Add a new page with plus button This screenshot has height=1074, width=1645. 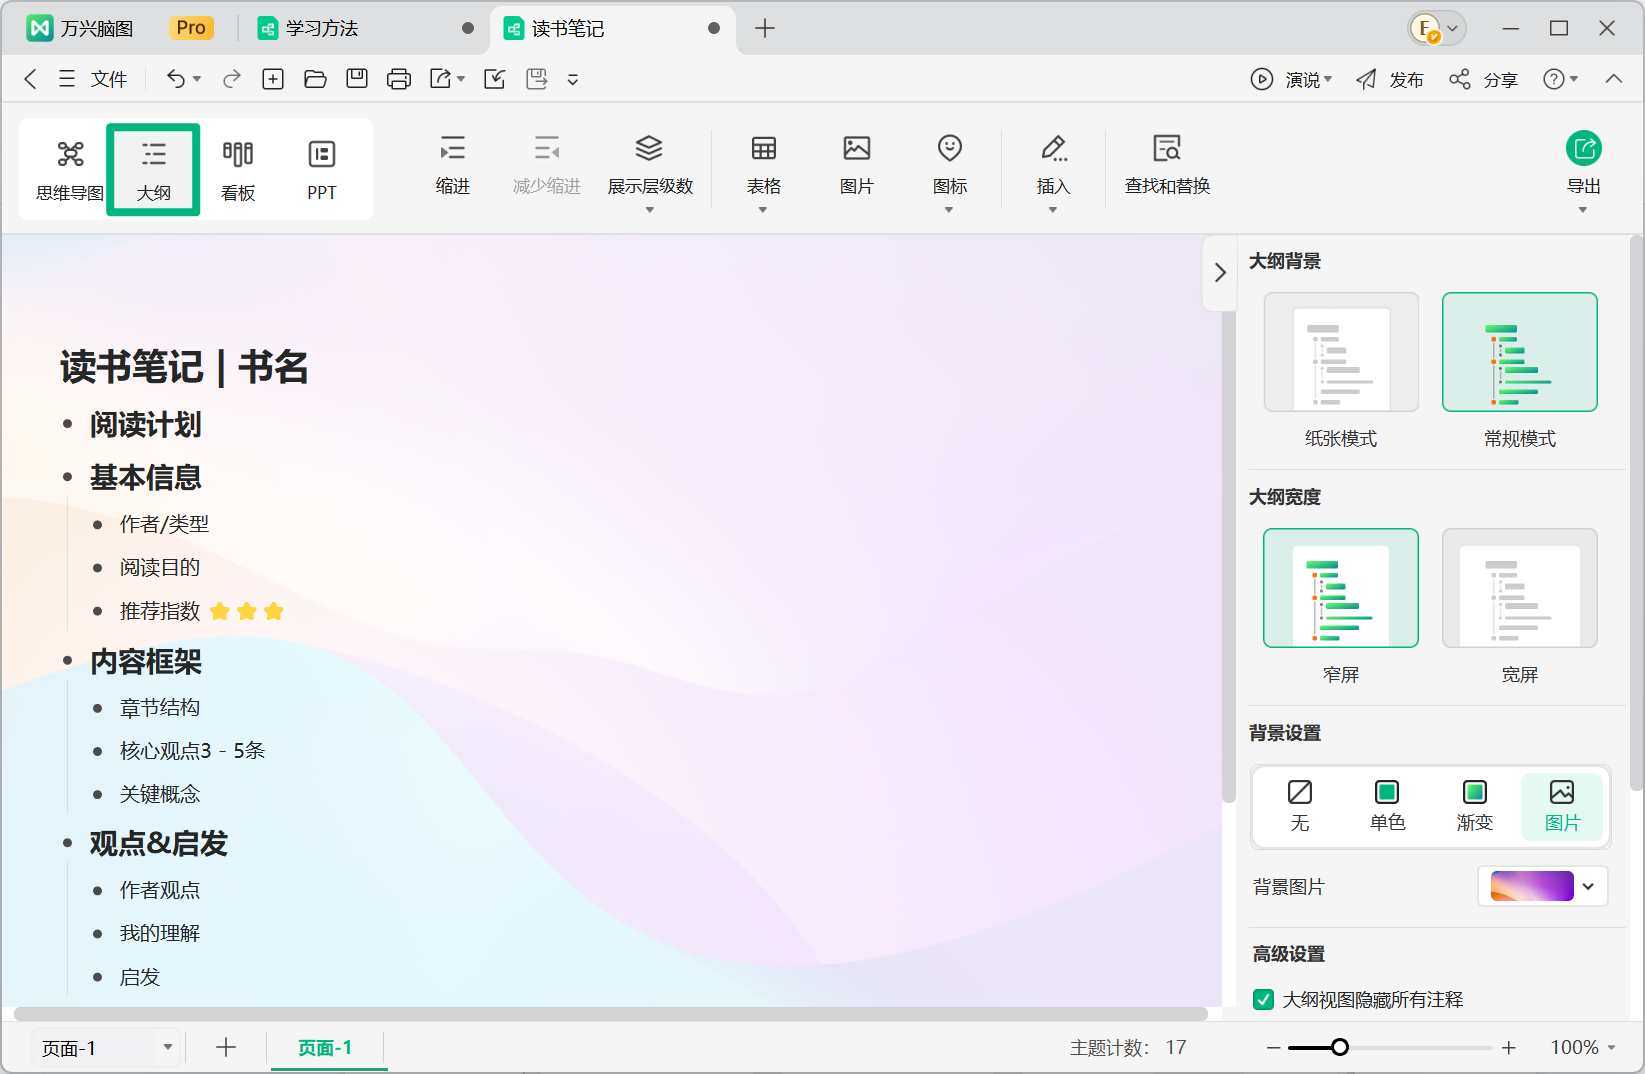pyautogui.click(x=226, y=1047)
